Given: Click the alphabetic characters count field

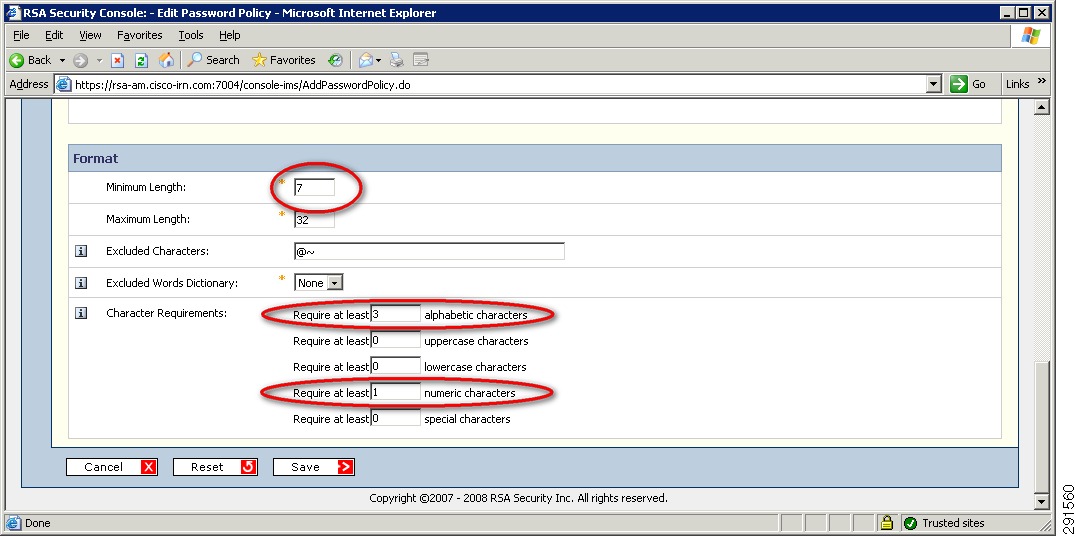Looking at the screenshot, I should pyautogui.click(x=396, y=315).
